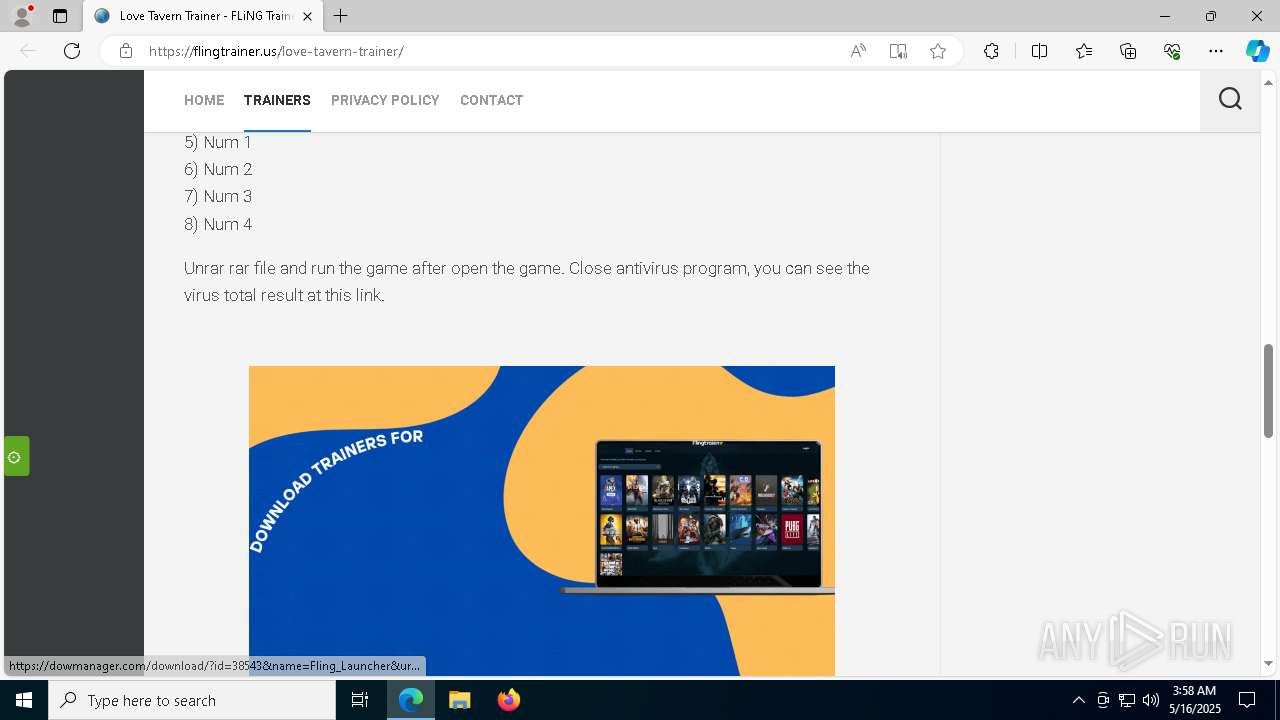The image size is (1280, 720).
Task: Restore down the Edge window
Action: (1211, 16)
